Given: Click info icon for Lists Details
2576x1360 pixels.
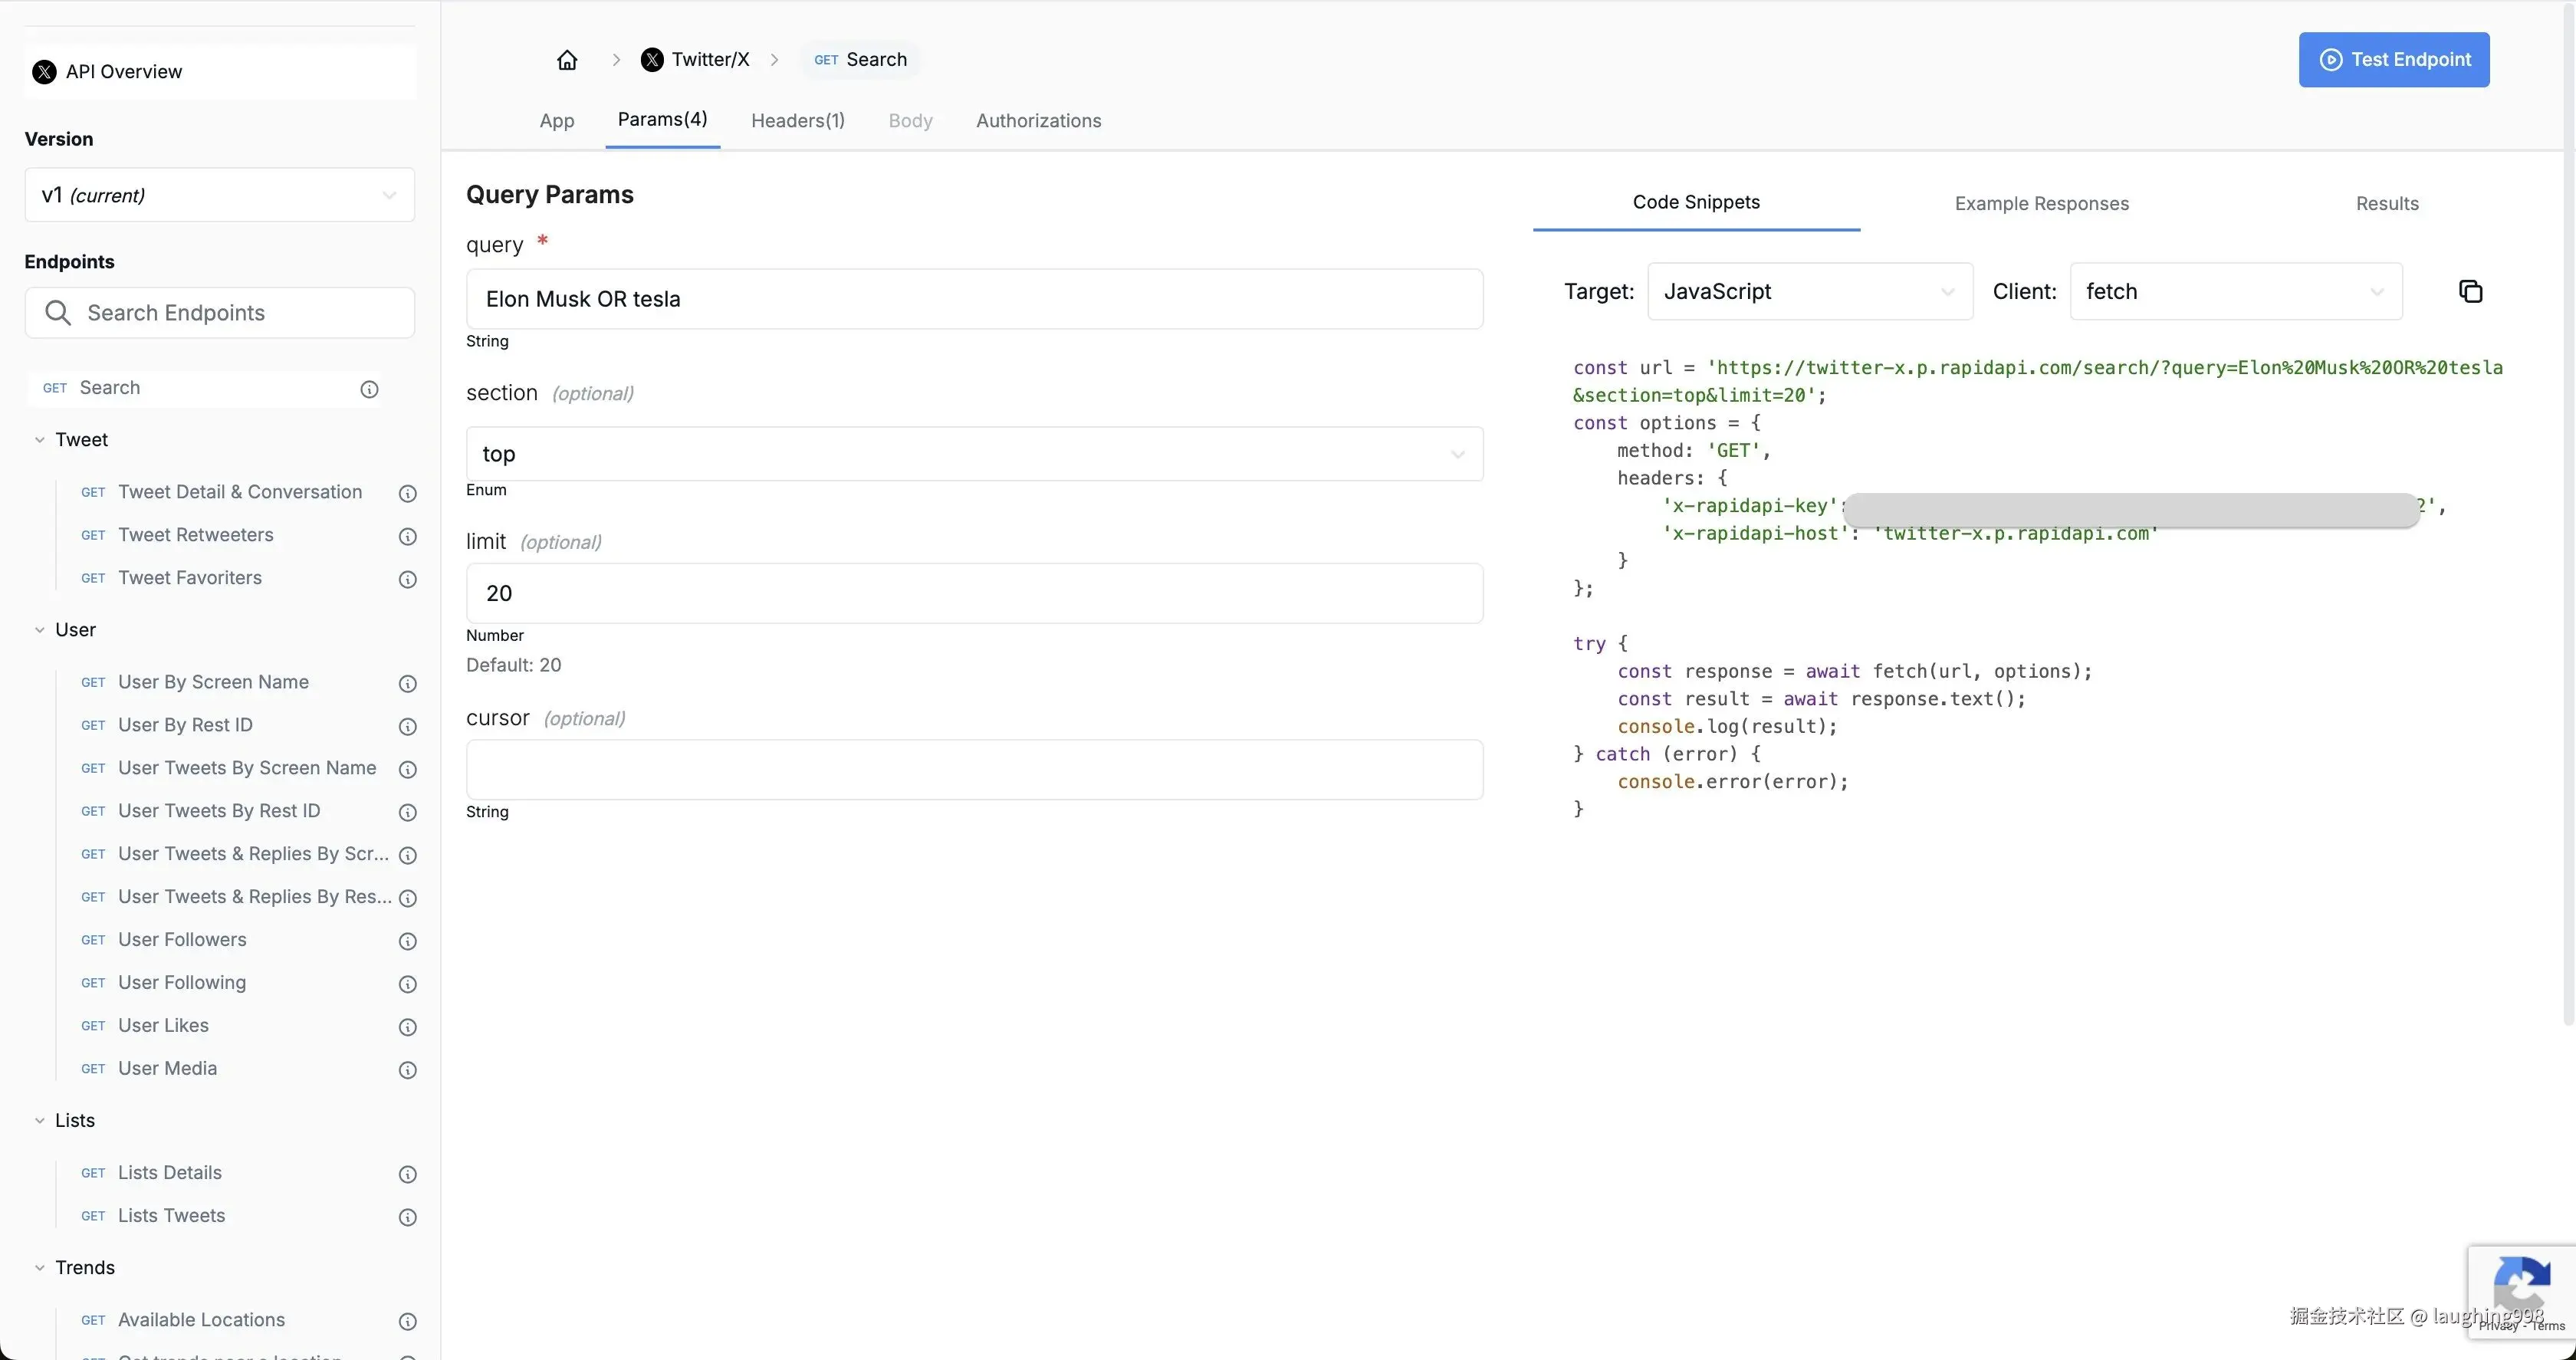Looking at the screenshot, I should [x=407, y=1174].
